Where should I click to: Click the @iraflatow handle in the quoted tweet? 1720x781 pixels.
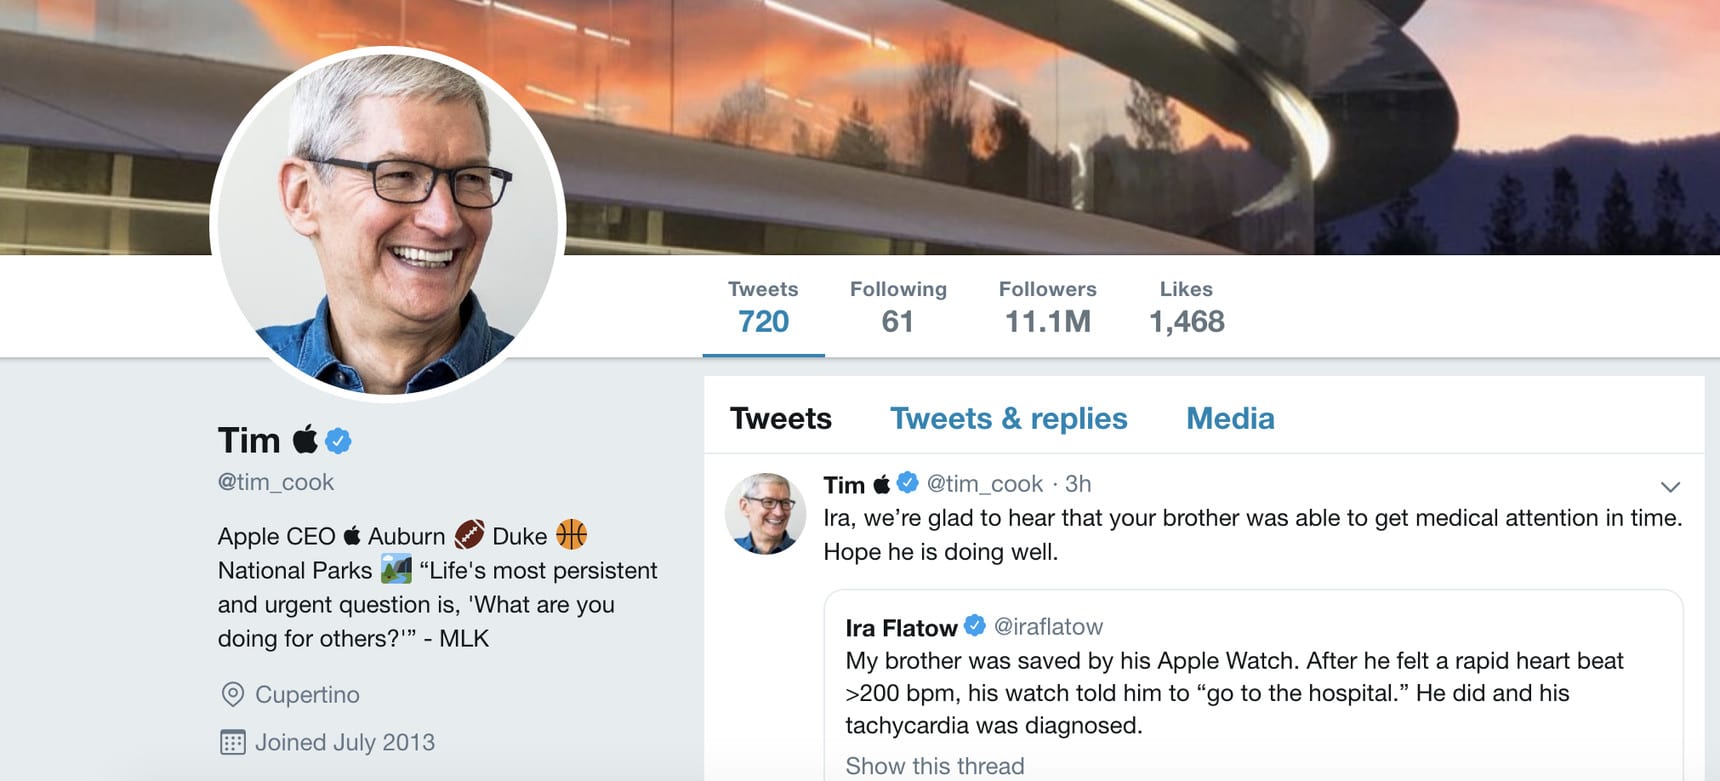click(x=1048, y=627)
